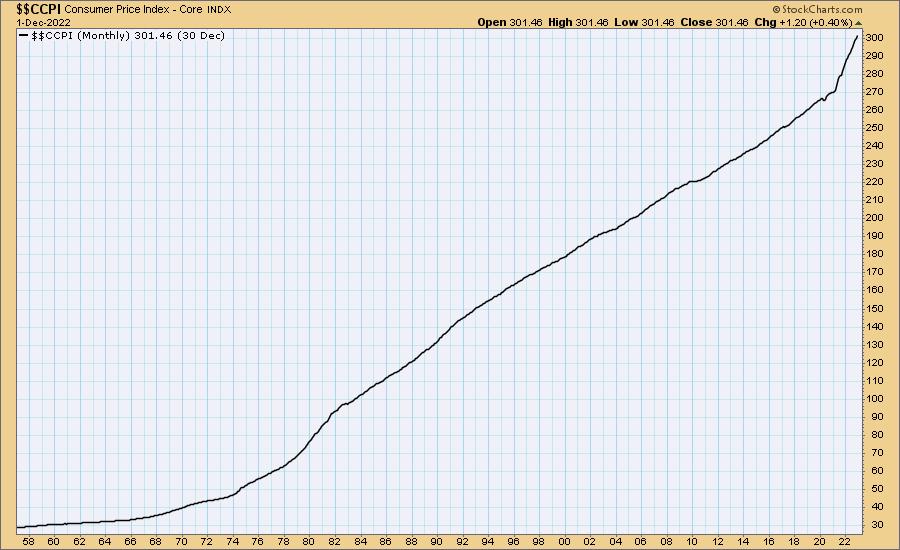Click the 130 label on the price axis
The height and width of the screenshot is (550, 900).
pos(875,344)
